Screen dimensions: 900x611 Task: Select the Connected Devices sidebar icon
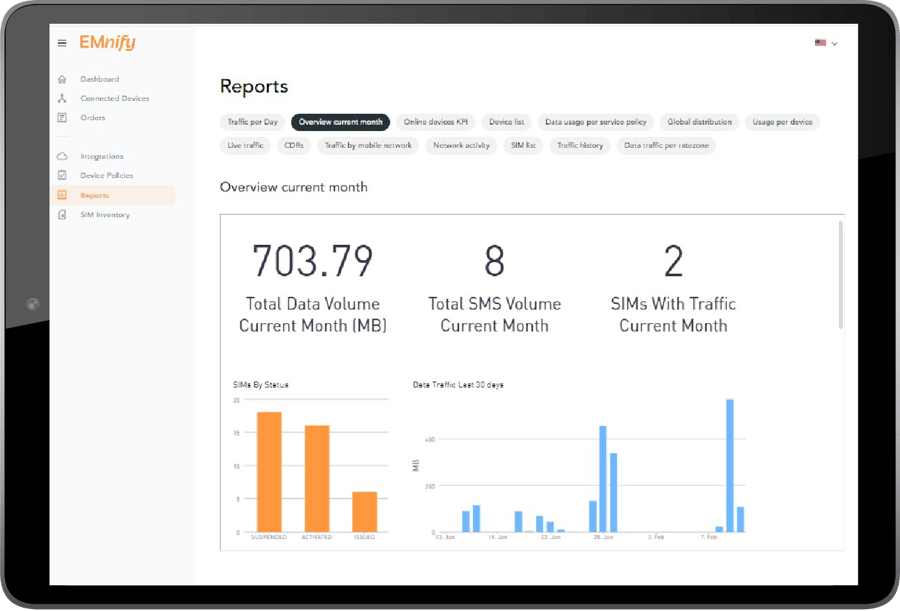pos(64,98)
